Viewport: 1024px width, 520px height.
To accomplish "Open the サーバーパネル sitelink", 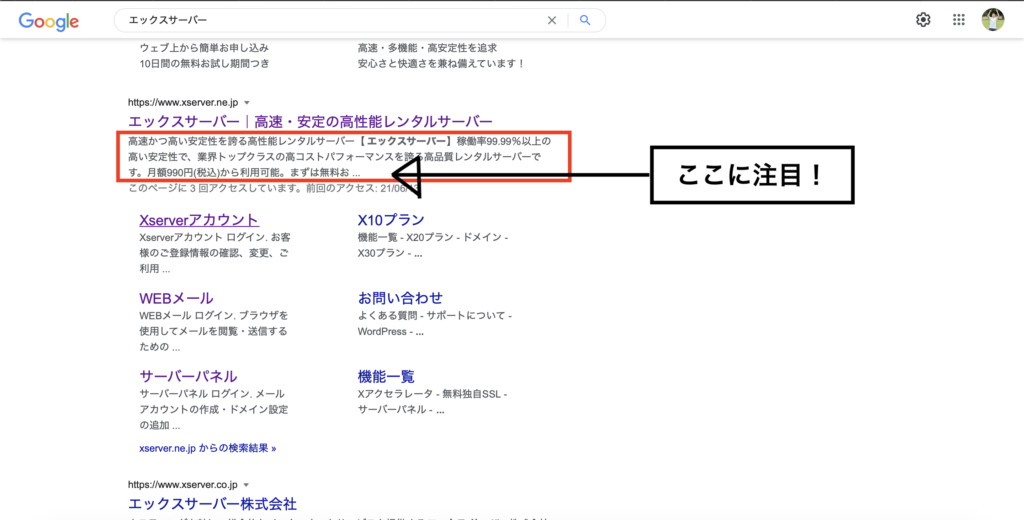I will [x=188, y=376].
